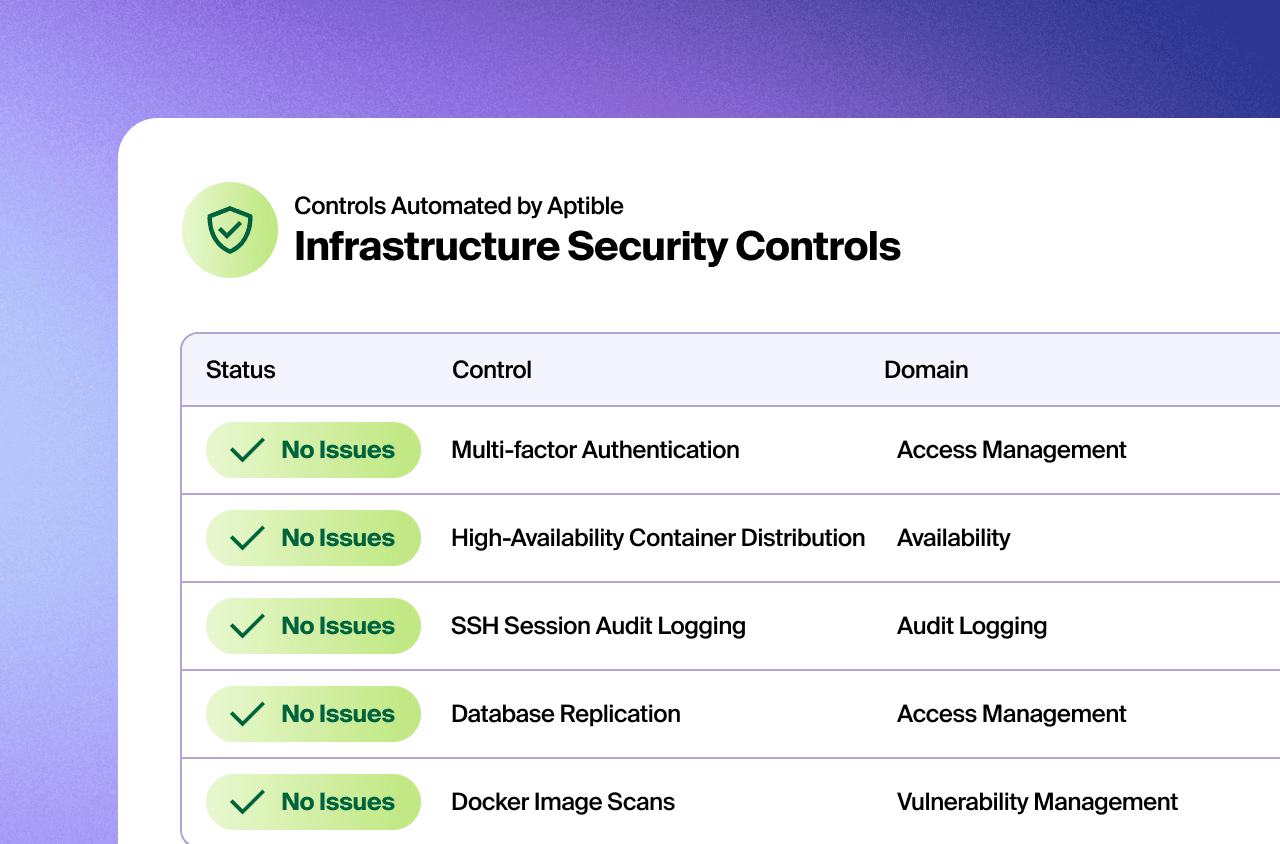Screen dimensions: 1280x844
Task: Sort by the Status column header
Action: (240, 370)
